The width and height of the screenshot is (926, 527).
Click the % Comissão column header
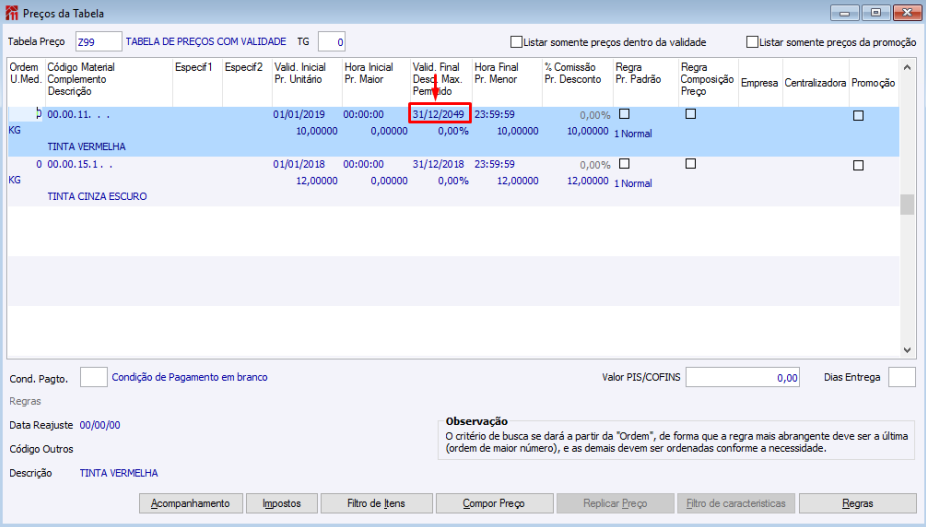[570, 67]
